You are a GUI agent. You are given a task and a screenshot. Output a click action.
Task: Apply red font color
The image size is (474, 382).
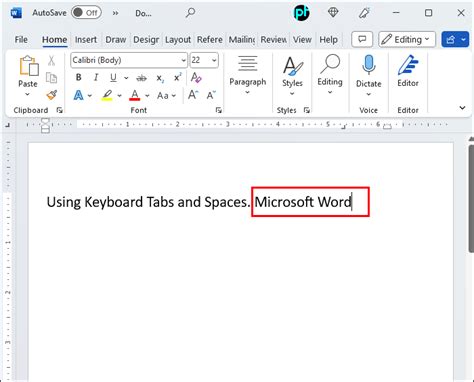(135, 95)
